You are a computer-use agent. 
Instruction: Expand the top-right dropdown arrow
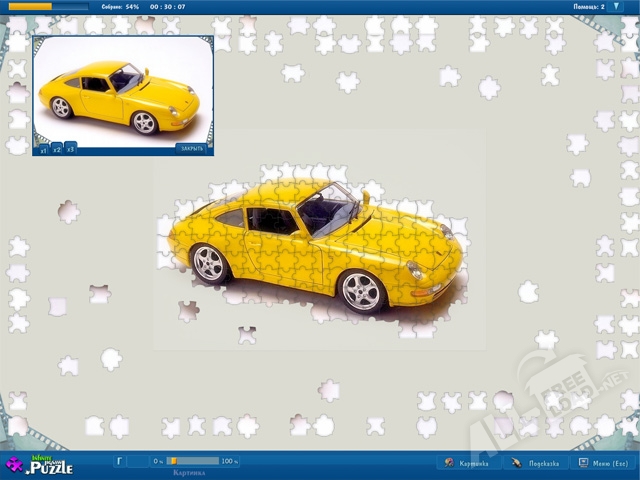(616, 6)
